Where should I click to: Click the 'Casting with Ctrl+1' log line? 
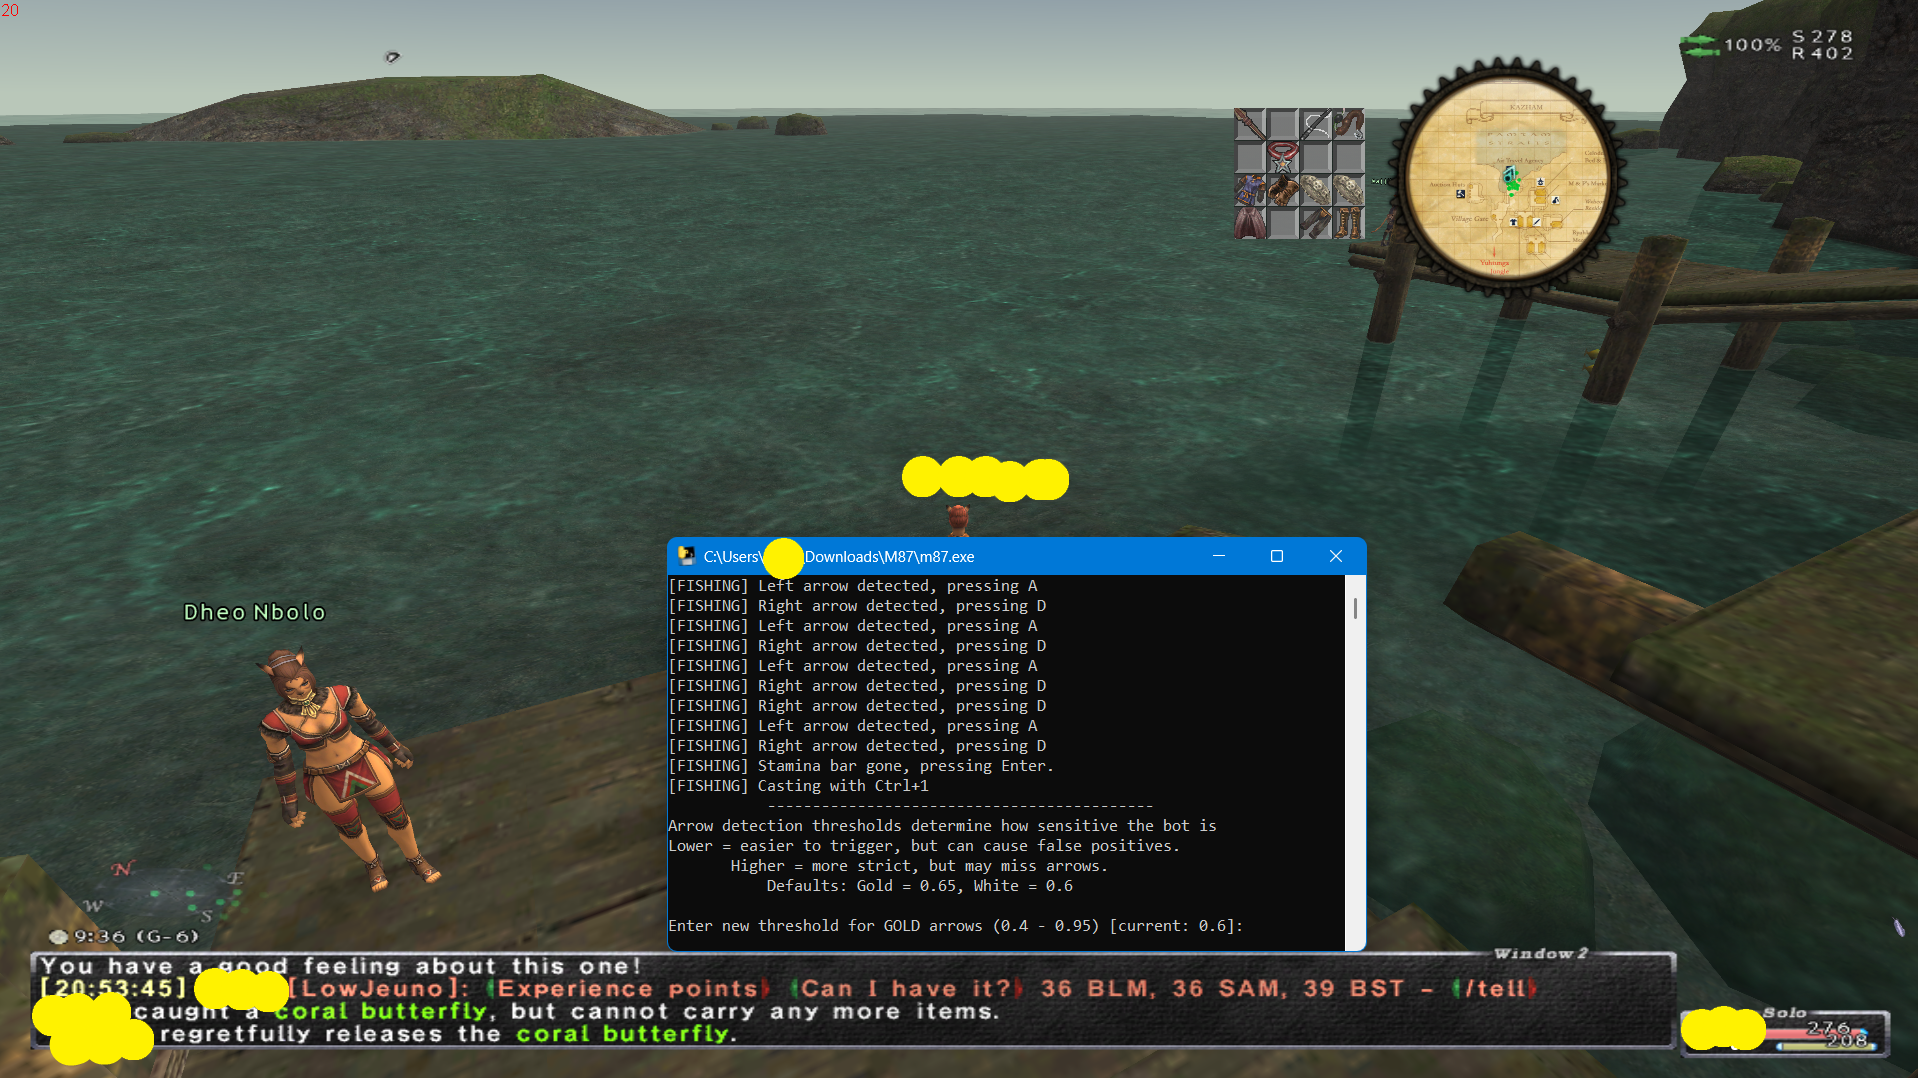(x=798, y=786)
